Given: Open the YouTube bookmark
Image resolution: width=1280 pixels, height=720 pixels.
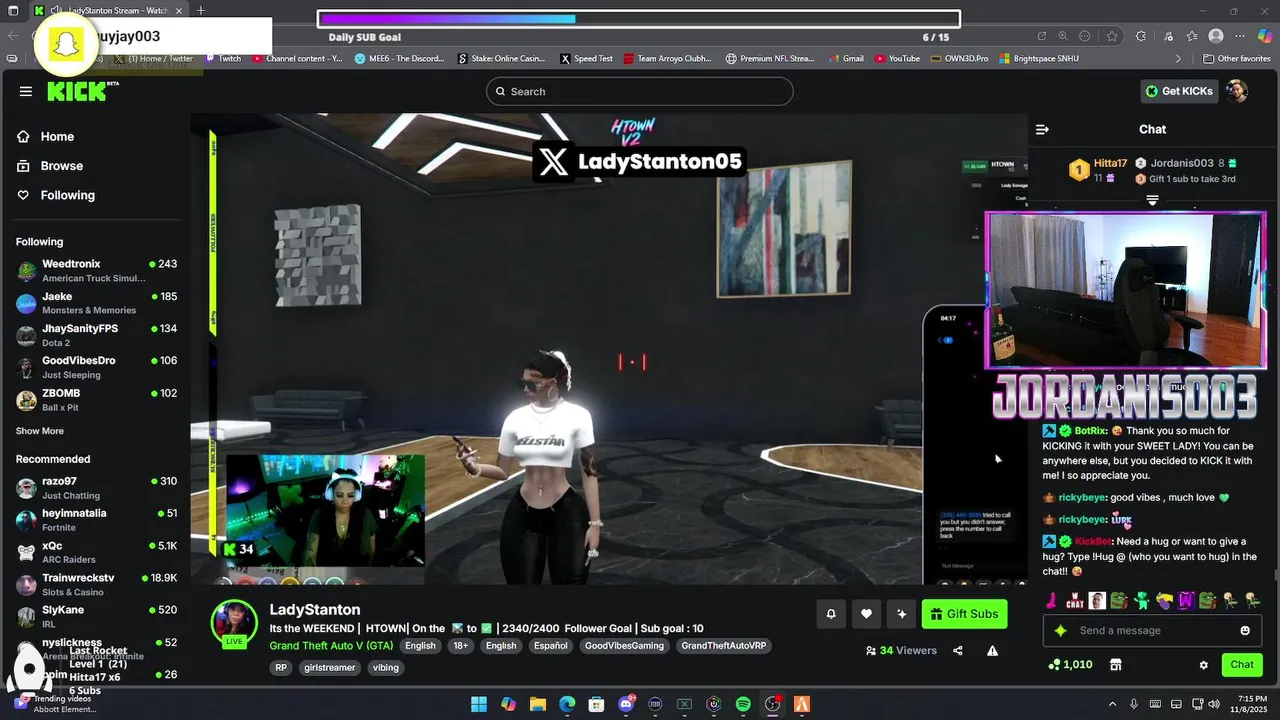Looking at the screenshot, I should tap(897, 59).
